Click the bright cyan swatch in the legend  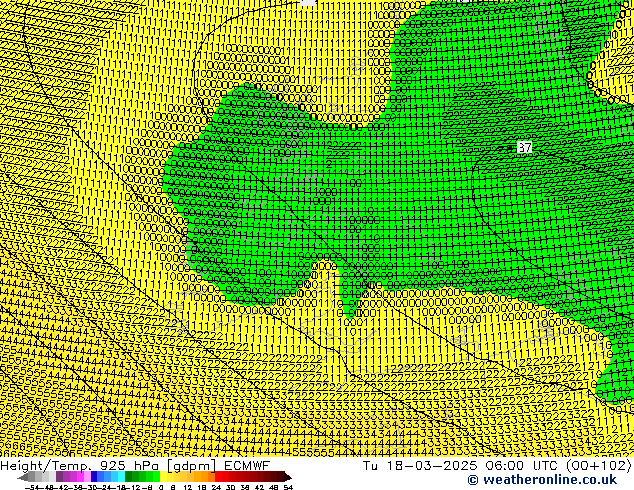click(121, 477)
